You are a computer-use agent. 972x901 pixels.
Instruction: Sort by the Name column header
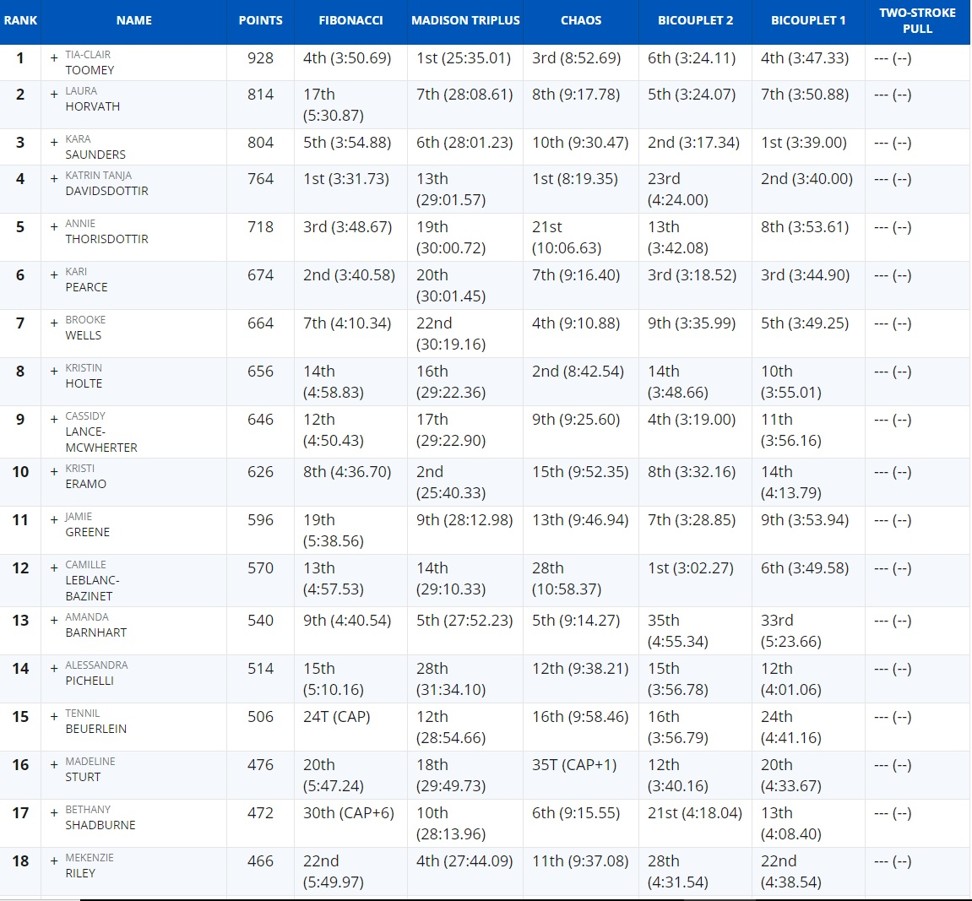click(134, 20)
